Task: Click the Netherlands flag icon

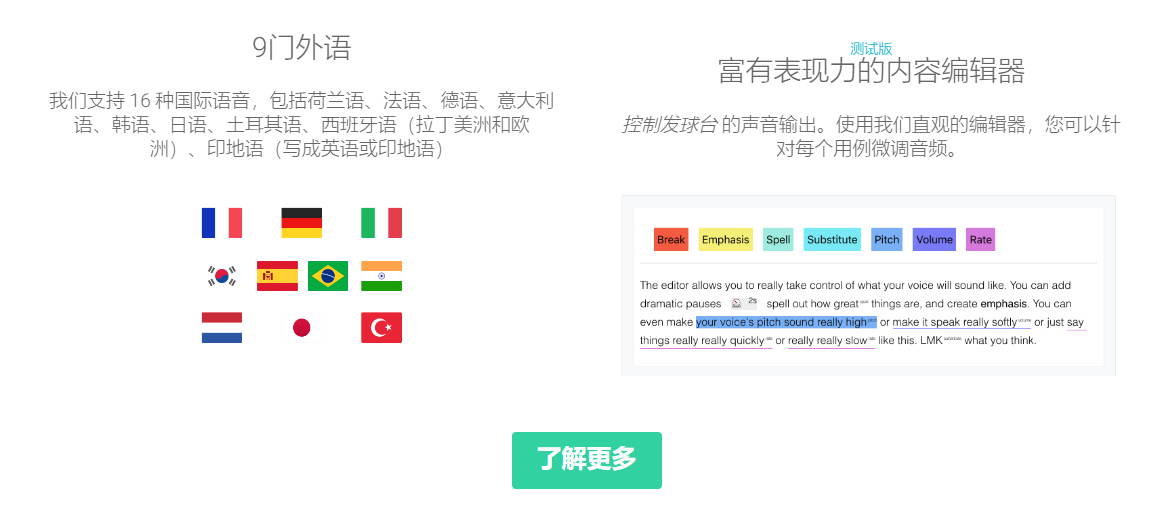Action: 222,327
